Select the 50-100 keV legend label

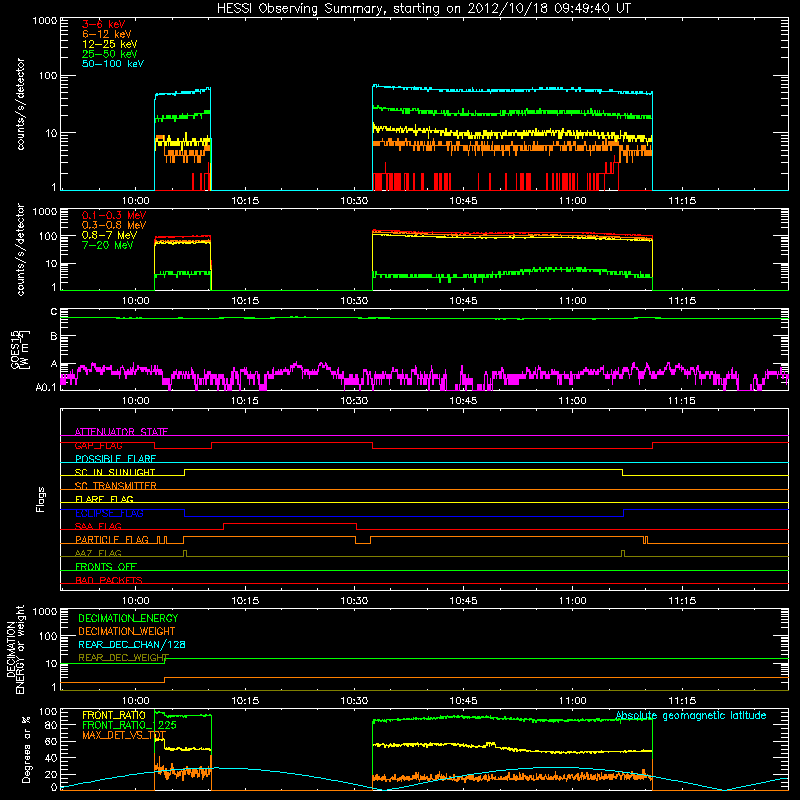click(113, 64)
